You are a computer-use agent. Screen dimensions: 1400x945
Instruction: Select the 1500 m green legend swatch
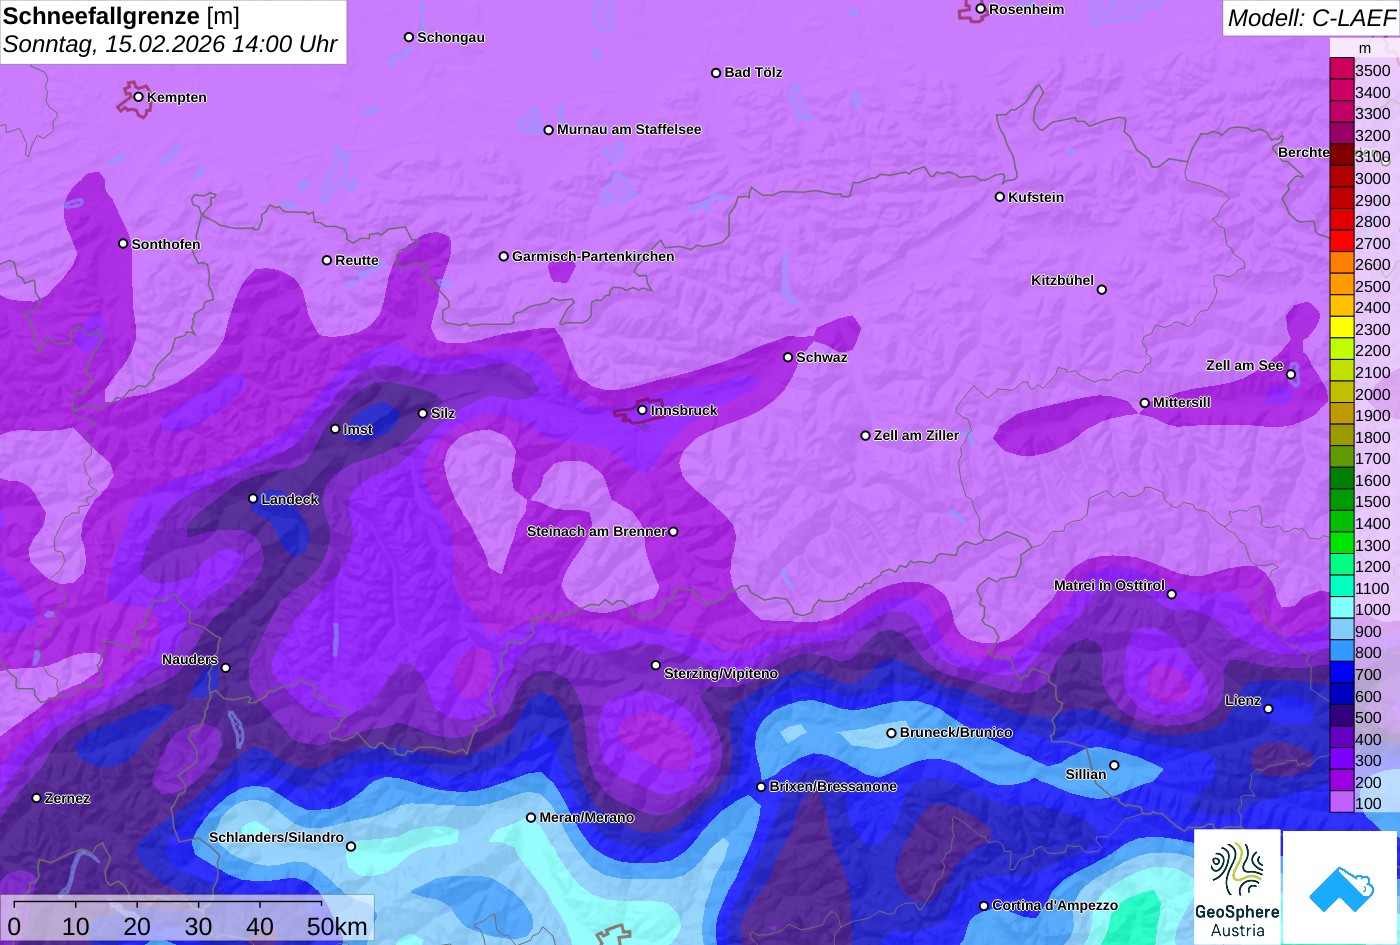[x=1342, y=500]
